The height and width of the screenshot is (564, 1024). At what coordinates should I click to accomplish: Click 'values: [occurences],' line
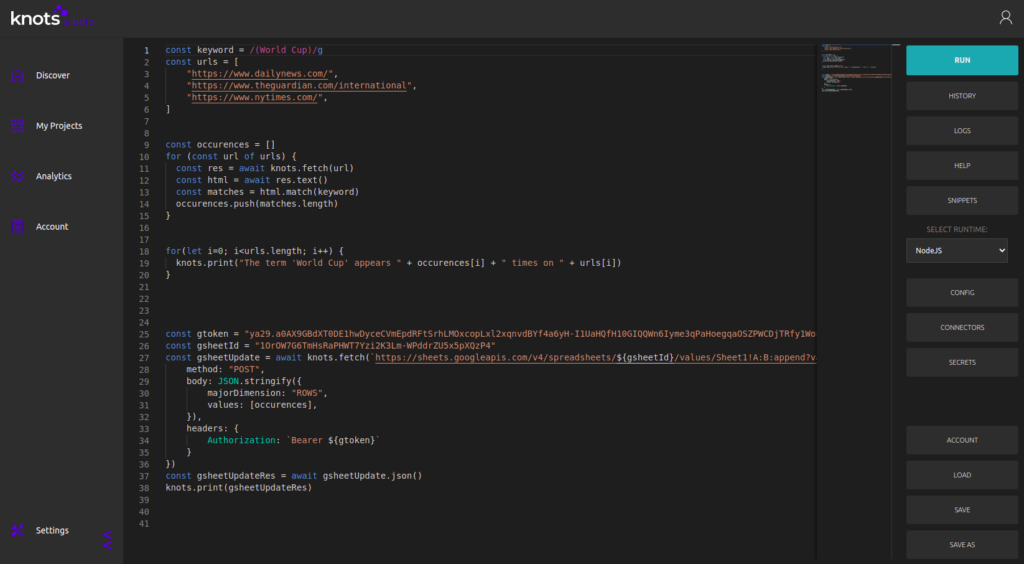pos(262,405)
